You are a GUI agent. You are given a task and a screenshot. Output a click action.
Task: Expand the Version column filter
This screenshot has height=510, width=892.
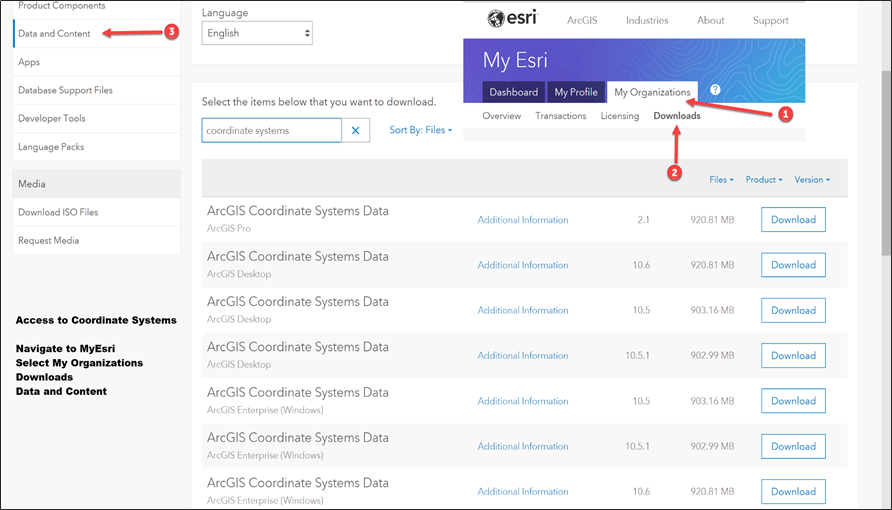pyautogui.click(x=812, y=180)
